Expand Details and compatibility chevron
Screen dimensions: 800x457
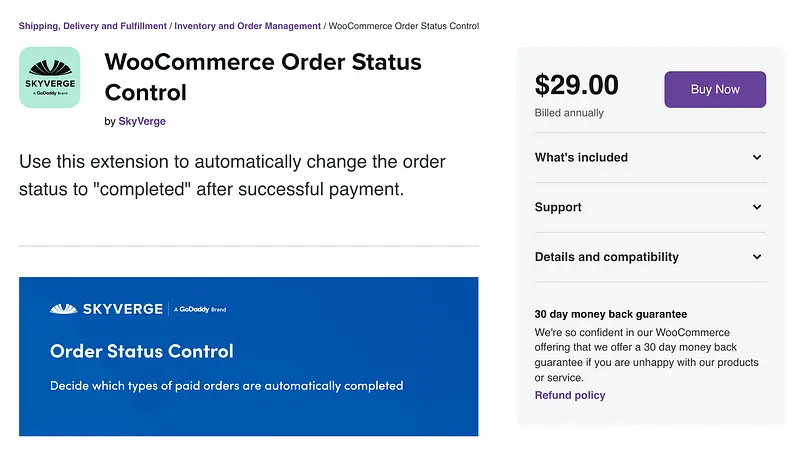pyautogui.click(x=757, y=257)
